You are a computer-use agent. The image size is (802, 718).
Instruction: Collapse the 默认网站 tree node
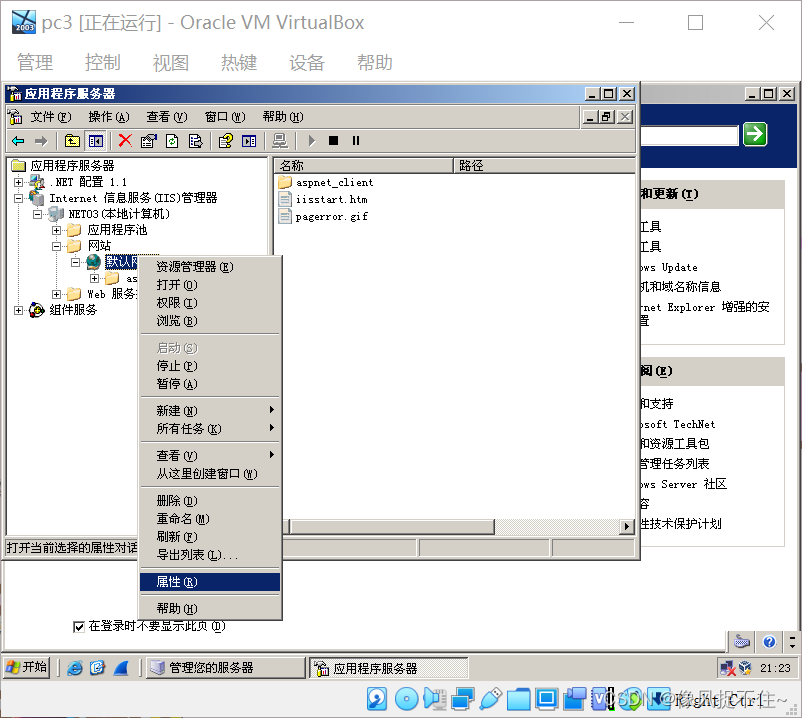(75, 262)
